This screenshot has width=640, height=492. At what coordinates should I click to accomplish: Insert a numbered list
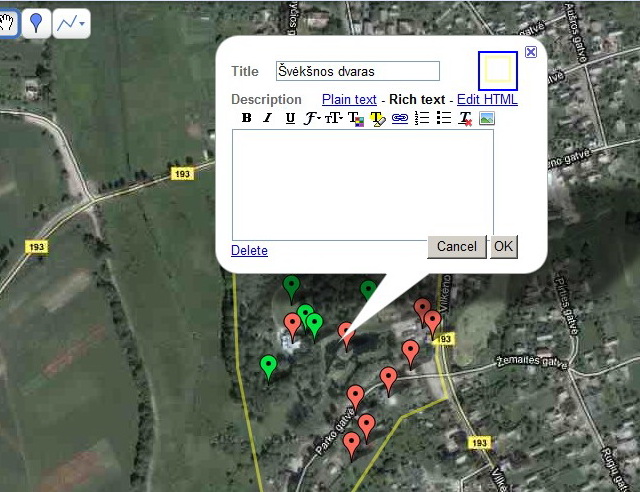pos(421,118)
